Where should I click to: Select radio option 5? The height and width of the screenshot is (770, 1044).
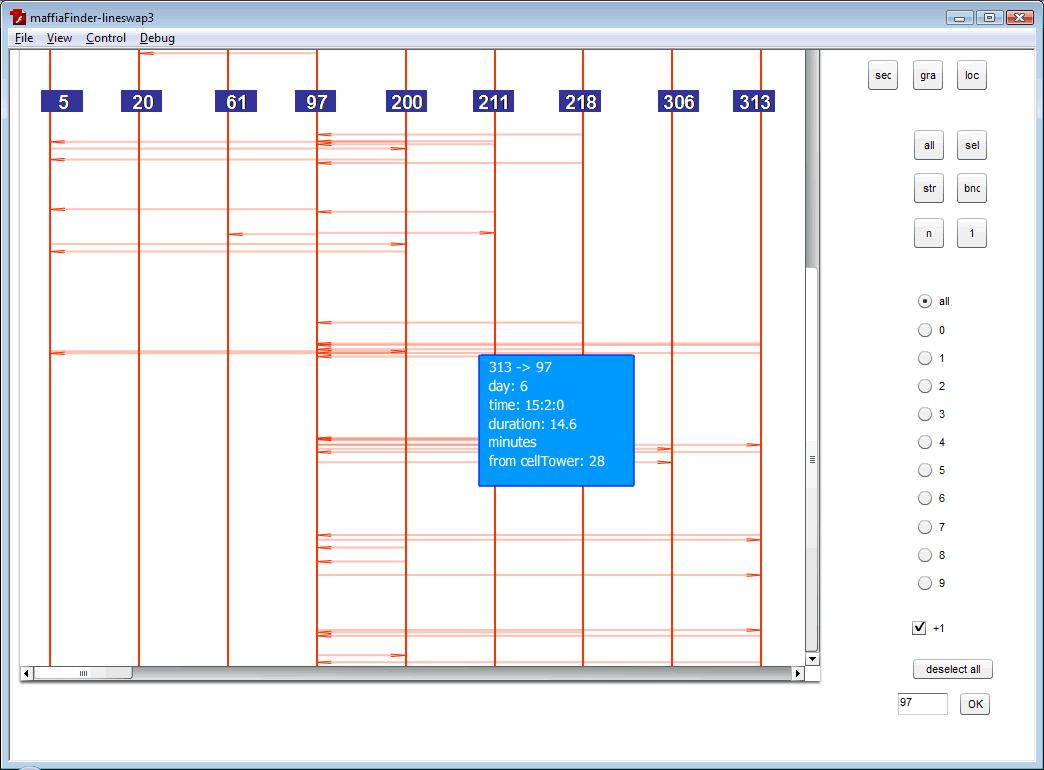click(925, 470)
